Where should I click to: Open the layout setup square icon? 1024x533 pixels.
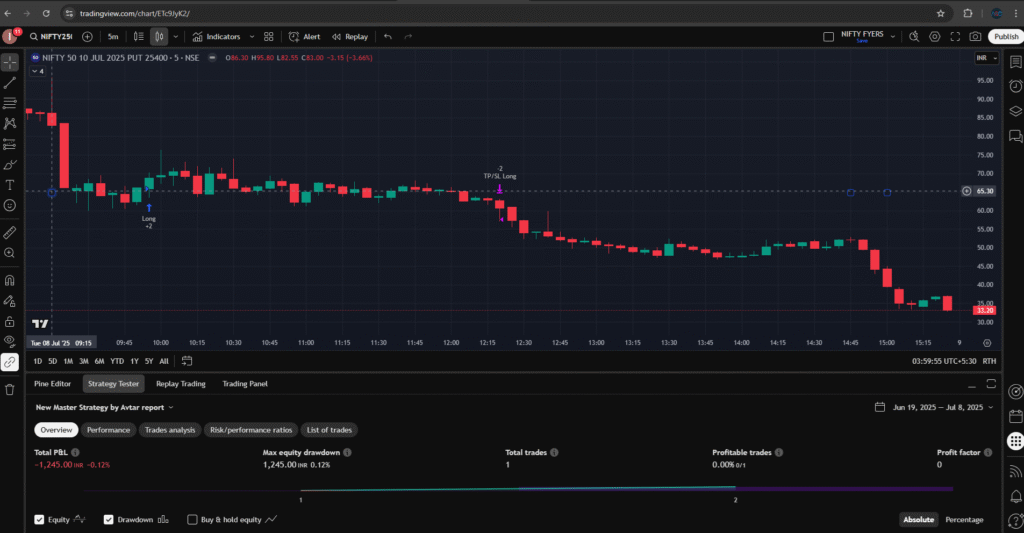828,37
